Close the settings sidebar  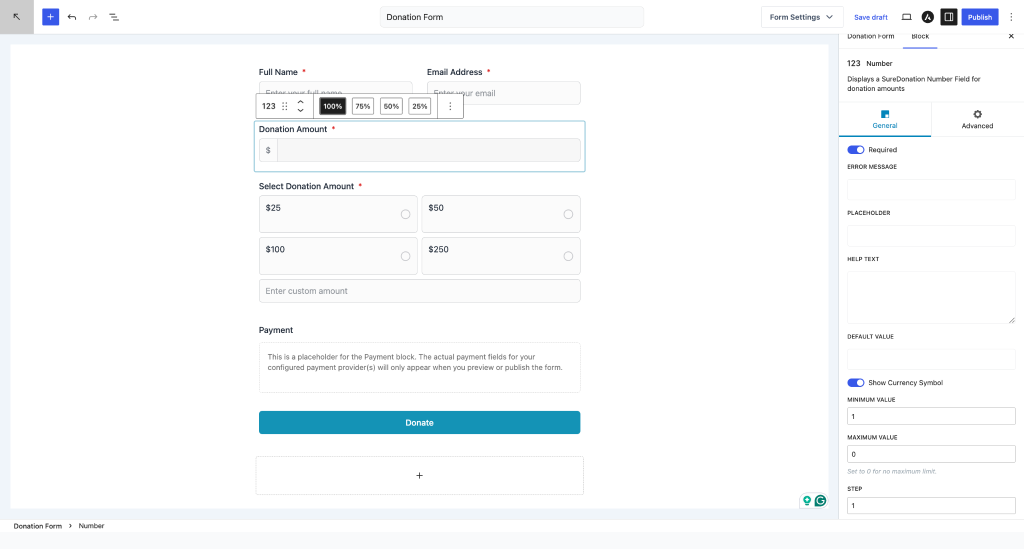coord(1011,37)
